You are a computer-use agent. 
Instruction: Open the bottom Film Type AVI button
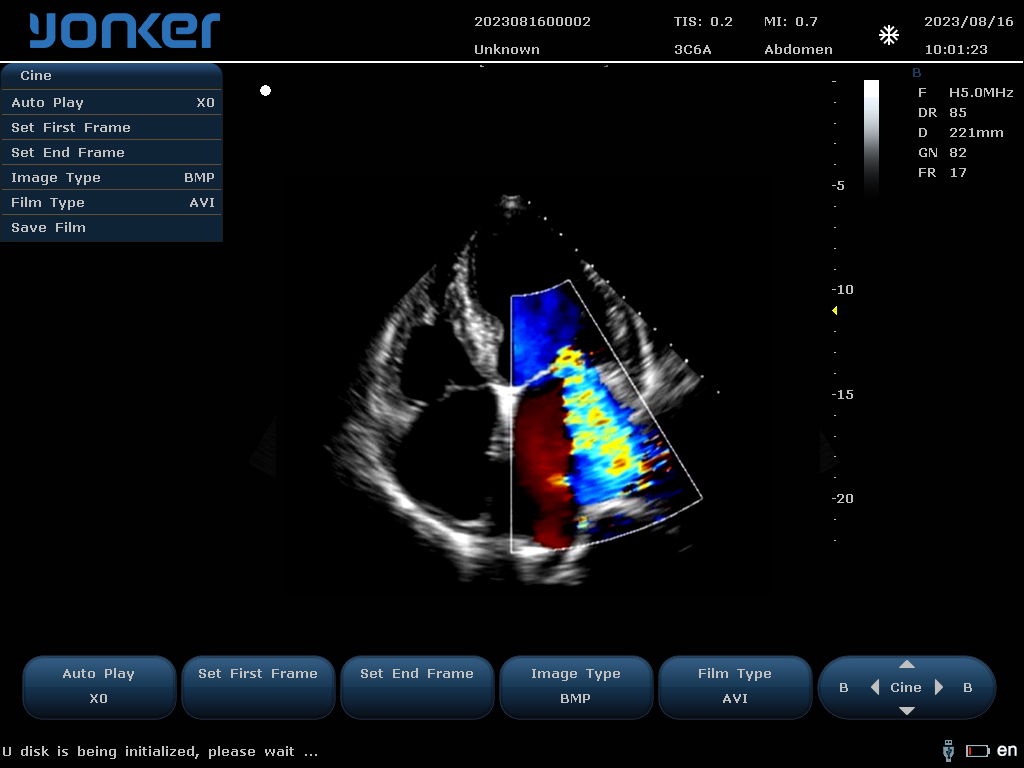(x=735, y=686)
